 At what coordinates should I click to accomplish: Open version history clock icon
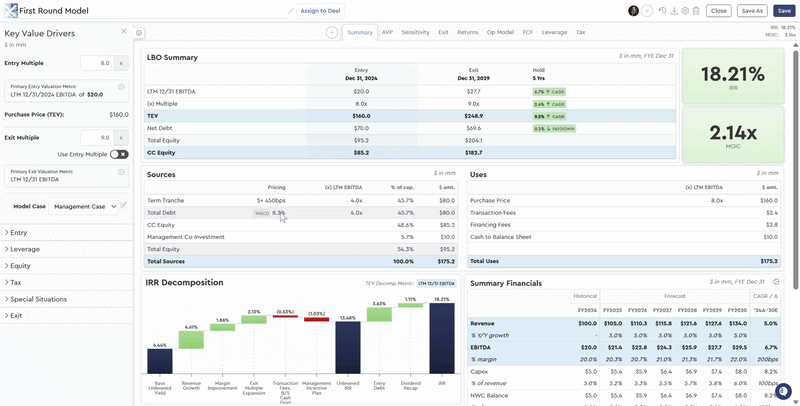point(662,11)
